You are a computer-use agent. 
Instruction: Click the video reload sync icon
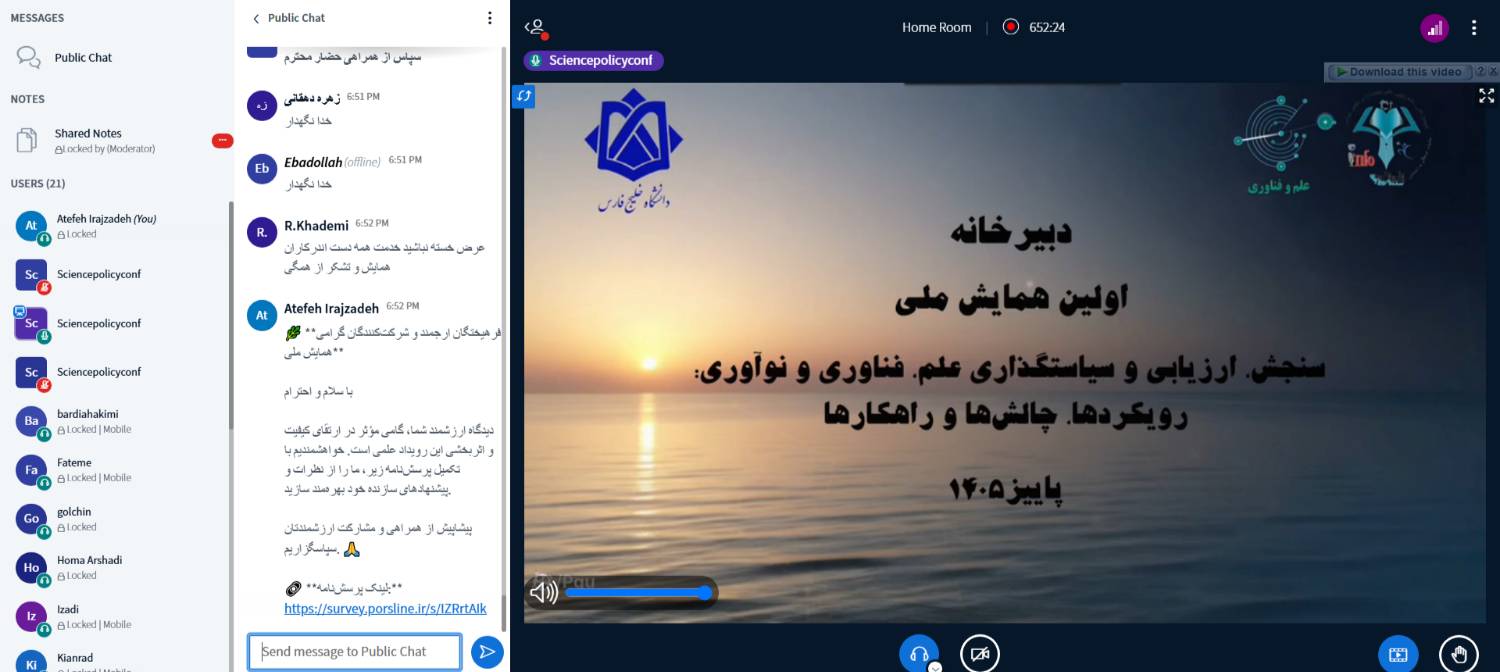(524, 96)
